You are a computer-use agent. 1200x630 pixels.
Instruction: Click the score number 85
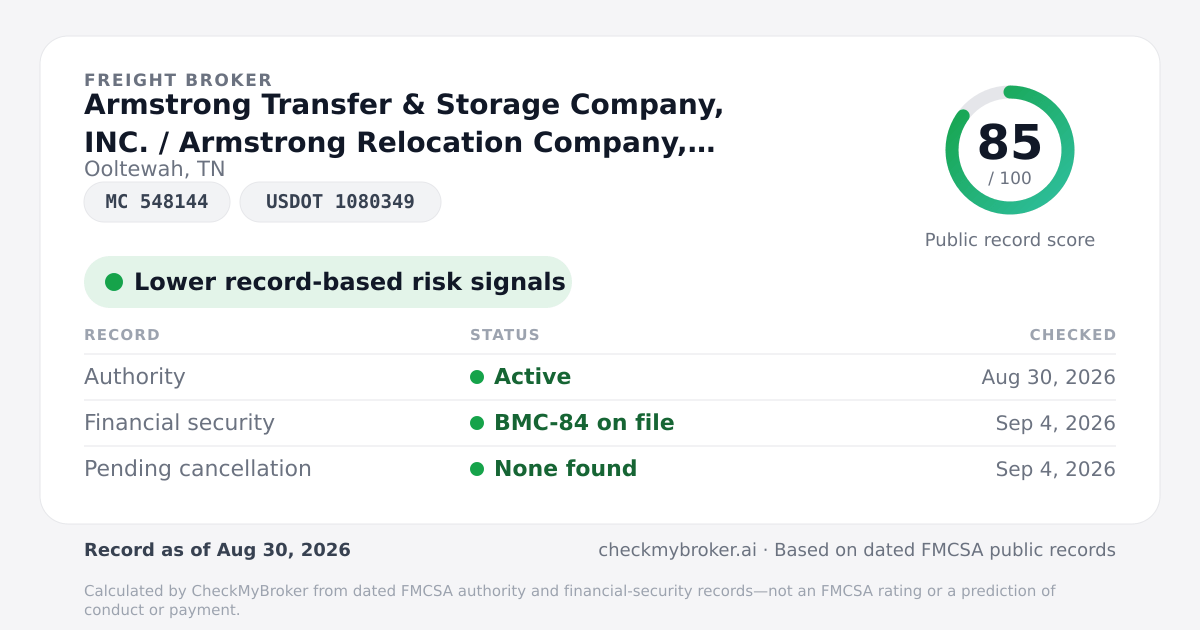coord(1010,143)
